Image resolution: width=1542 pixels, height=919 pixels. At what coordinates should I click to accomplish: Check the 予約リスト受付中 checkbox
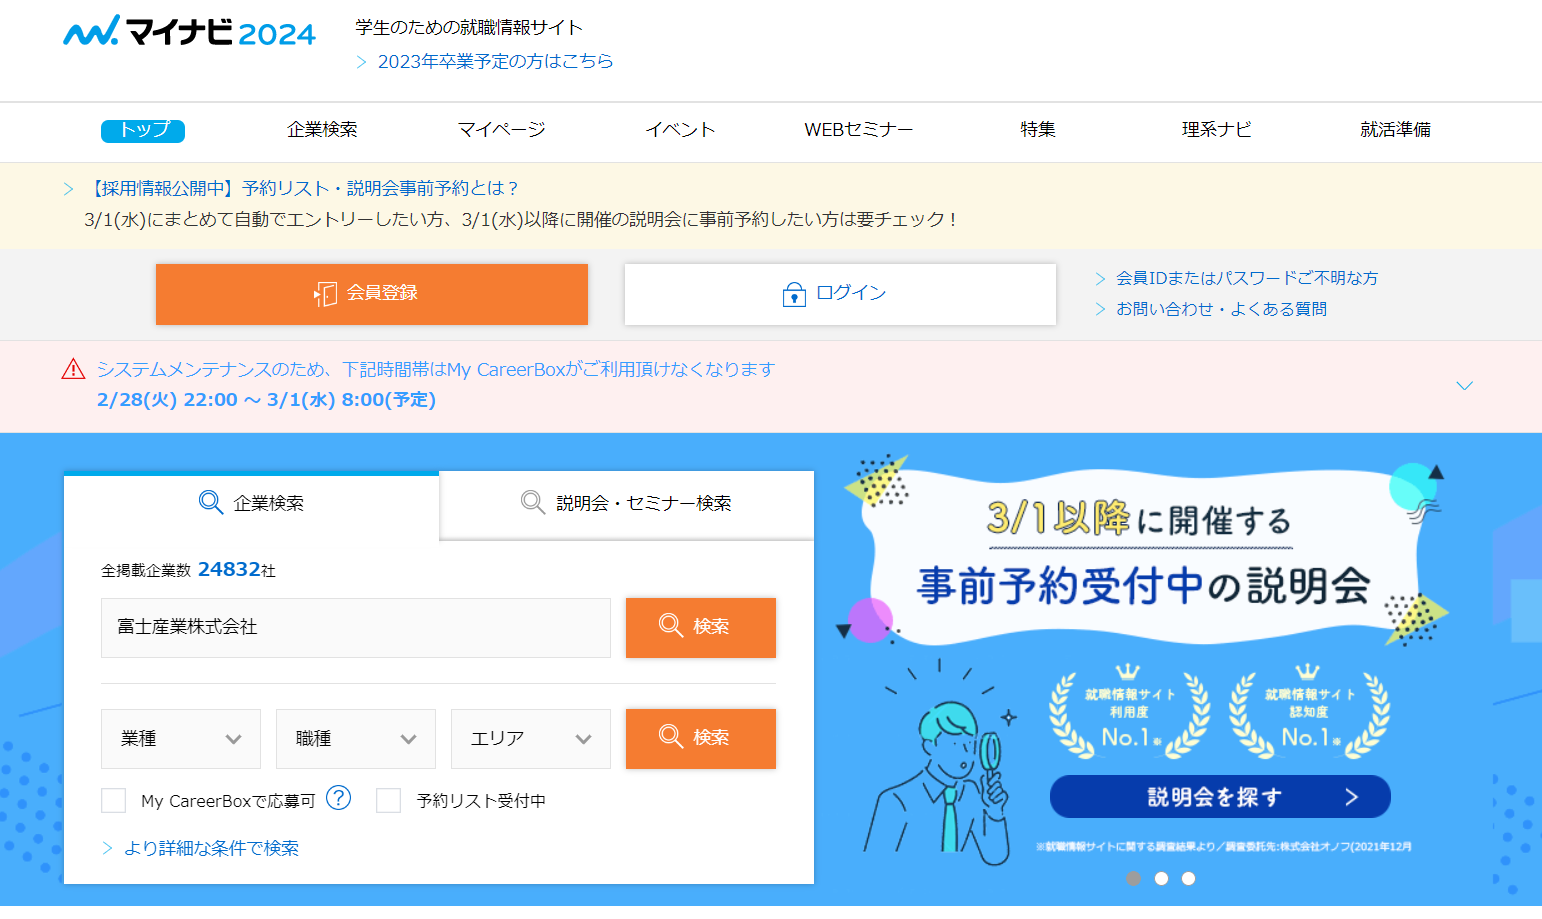click(x=389, y=800)
